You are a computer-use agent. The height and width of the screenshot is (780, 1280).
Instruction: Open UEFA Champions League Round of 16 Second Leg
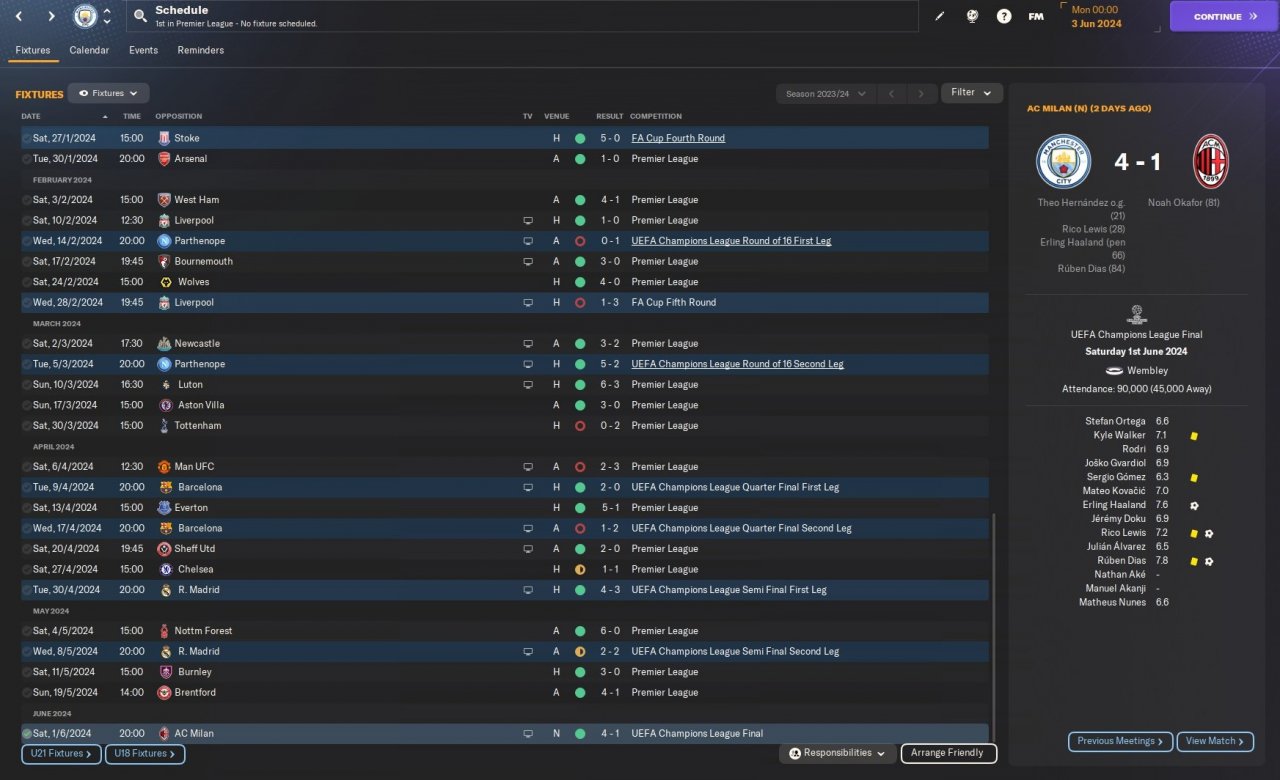click(x=737, y=364)
